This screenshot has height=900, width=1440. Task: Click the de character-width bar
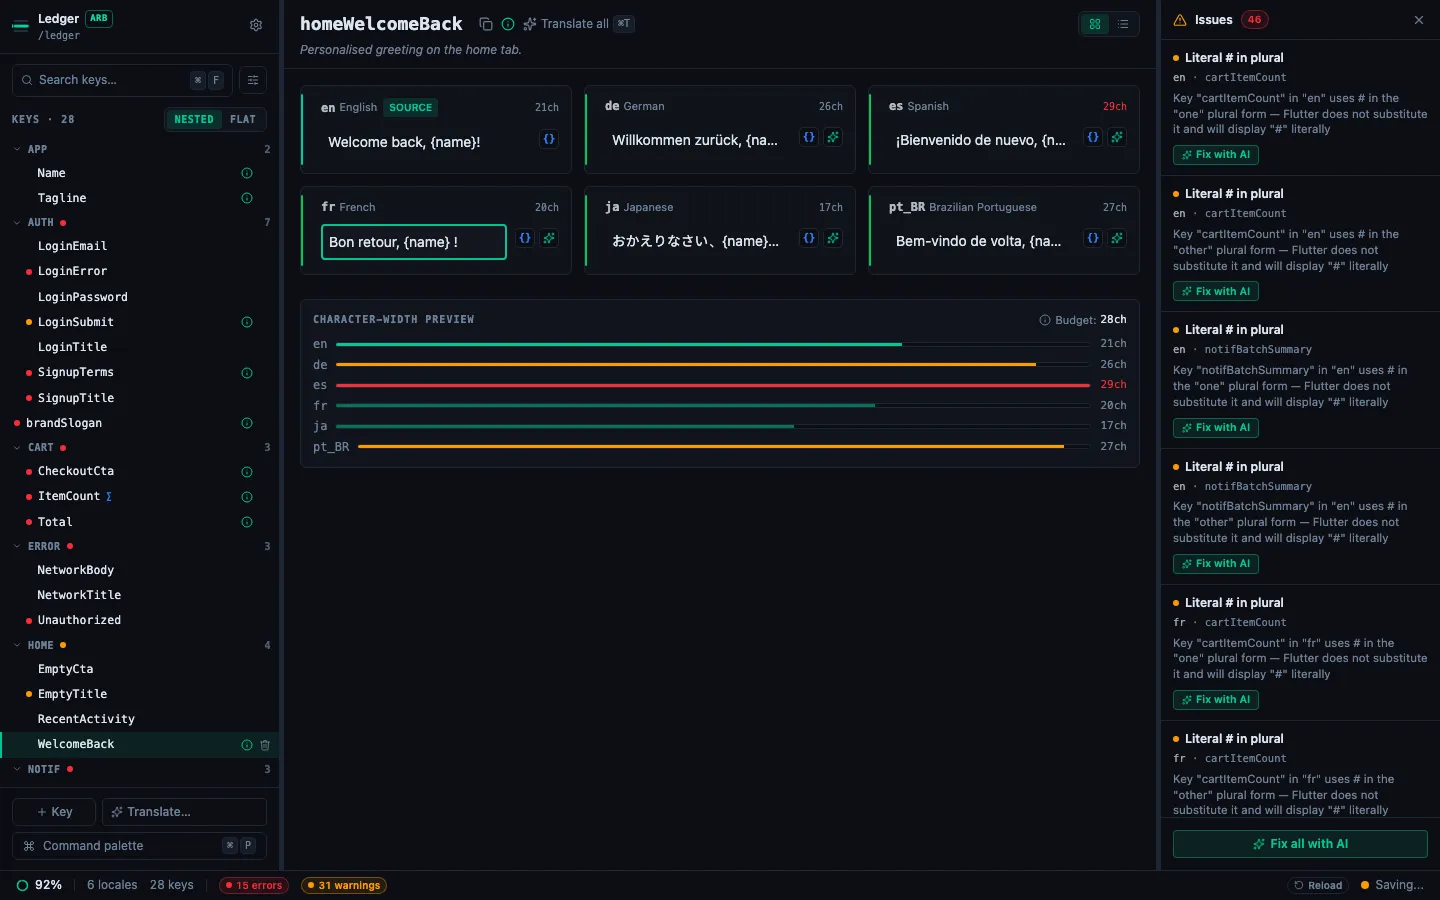click(713, 365)
